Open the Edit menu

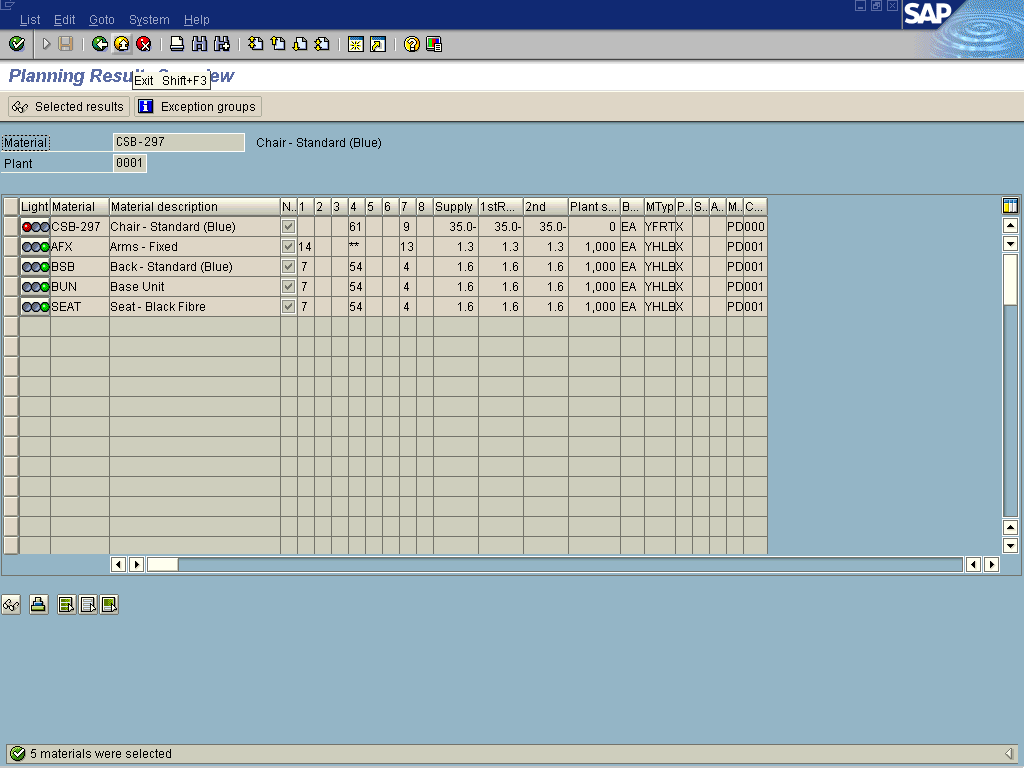65,20
